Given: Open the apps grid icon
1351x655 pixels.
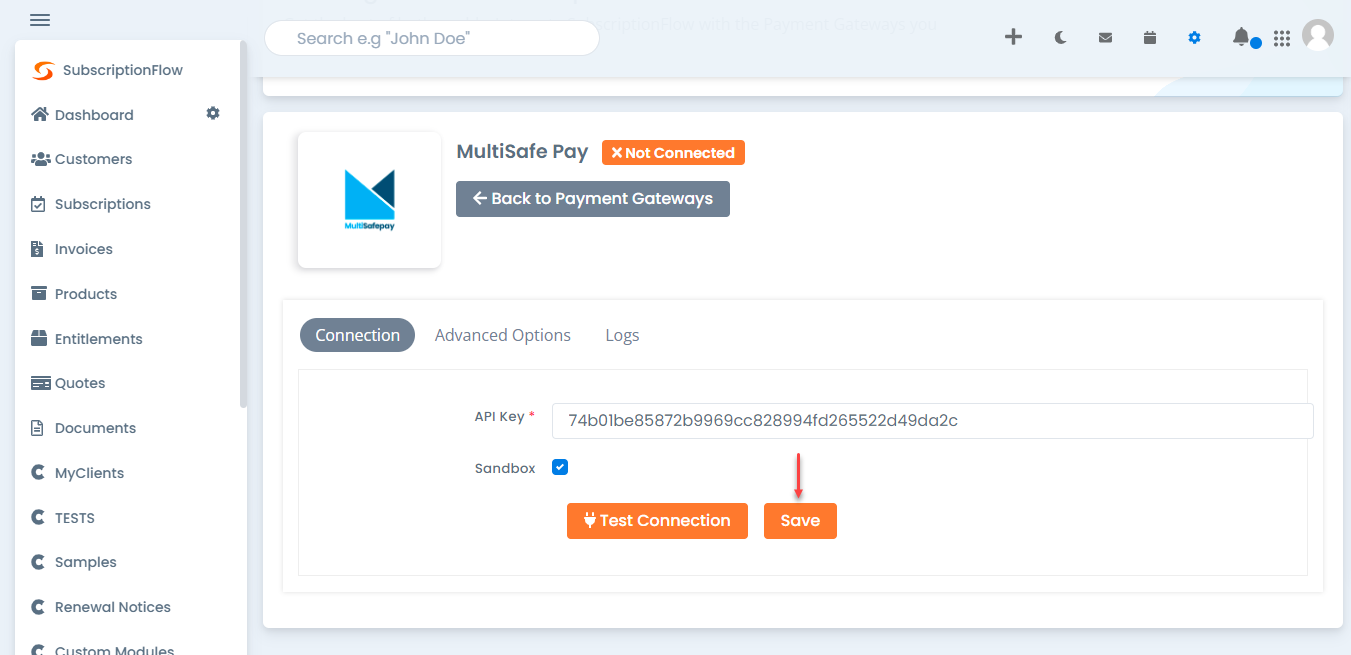Looking at the screenshot, I should click(1282, 38).
